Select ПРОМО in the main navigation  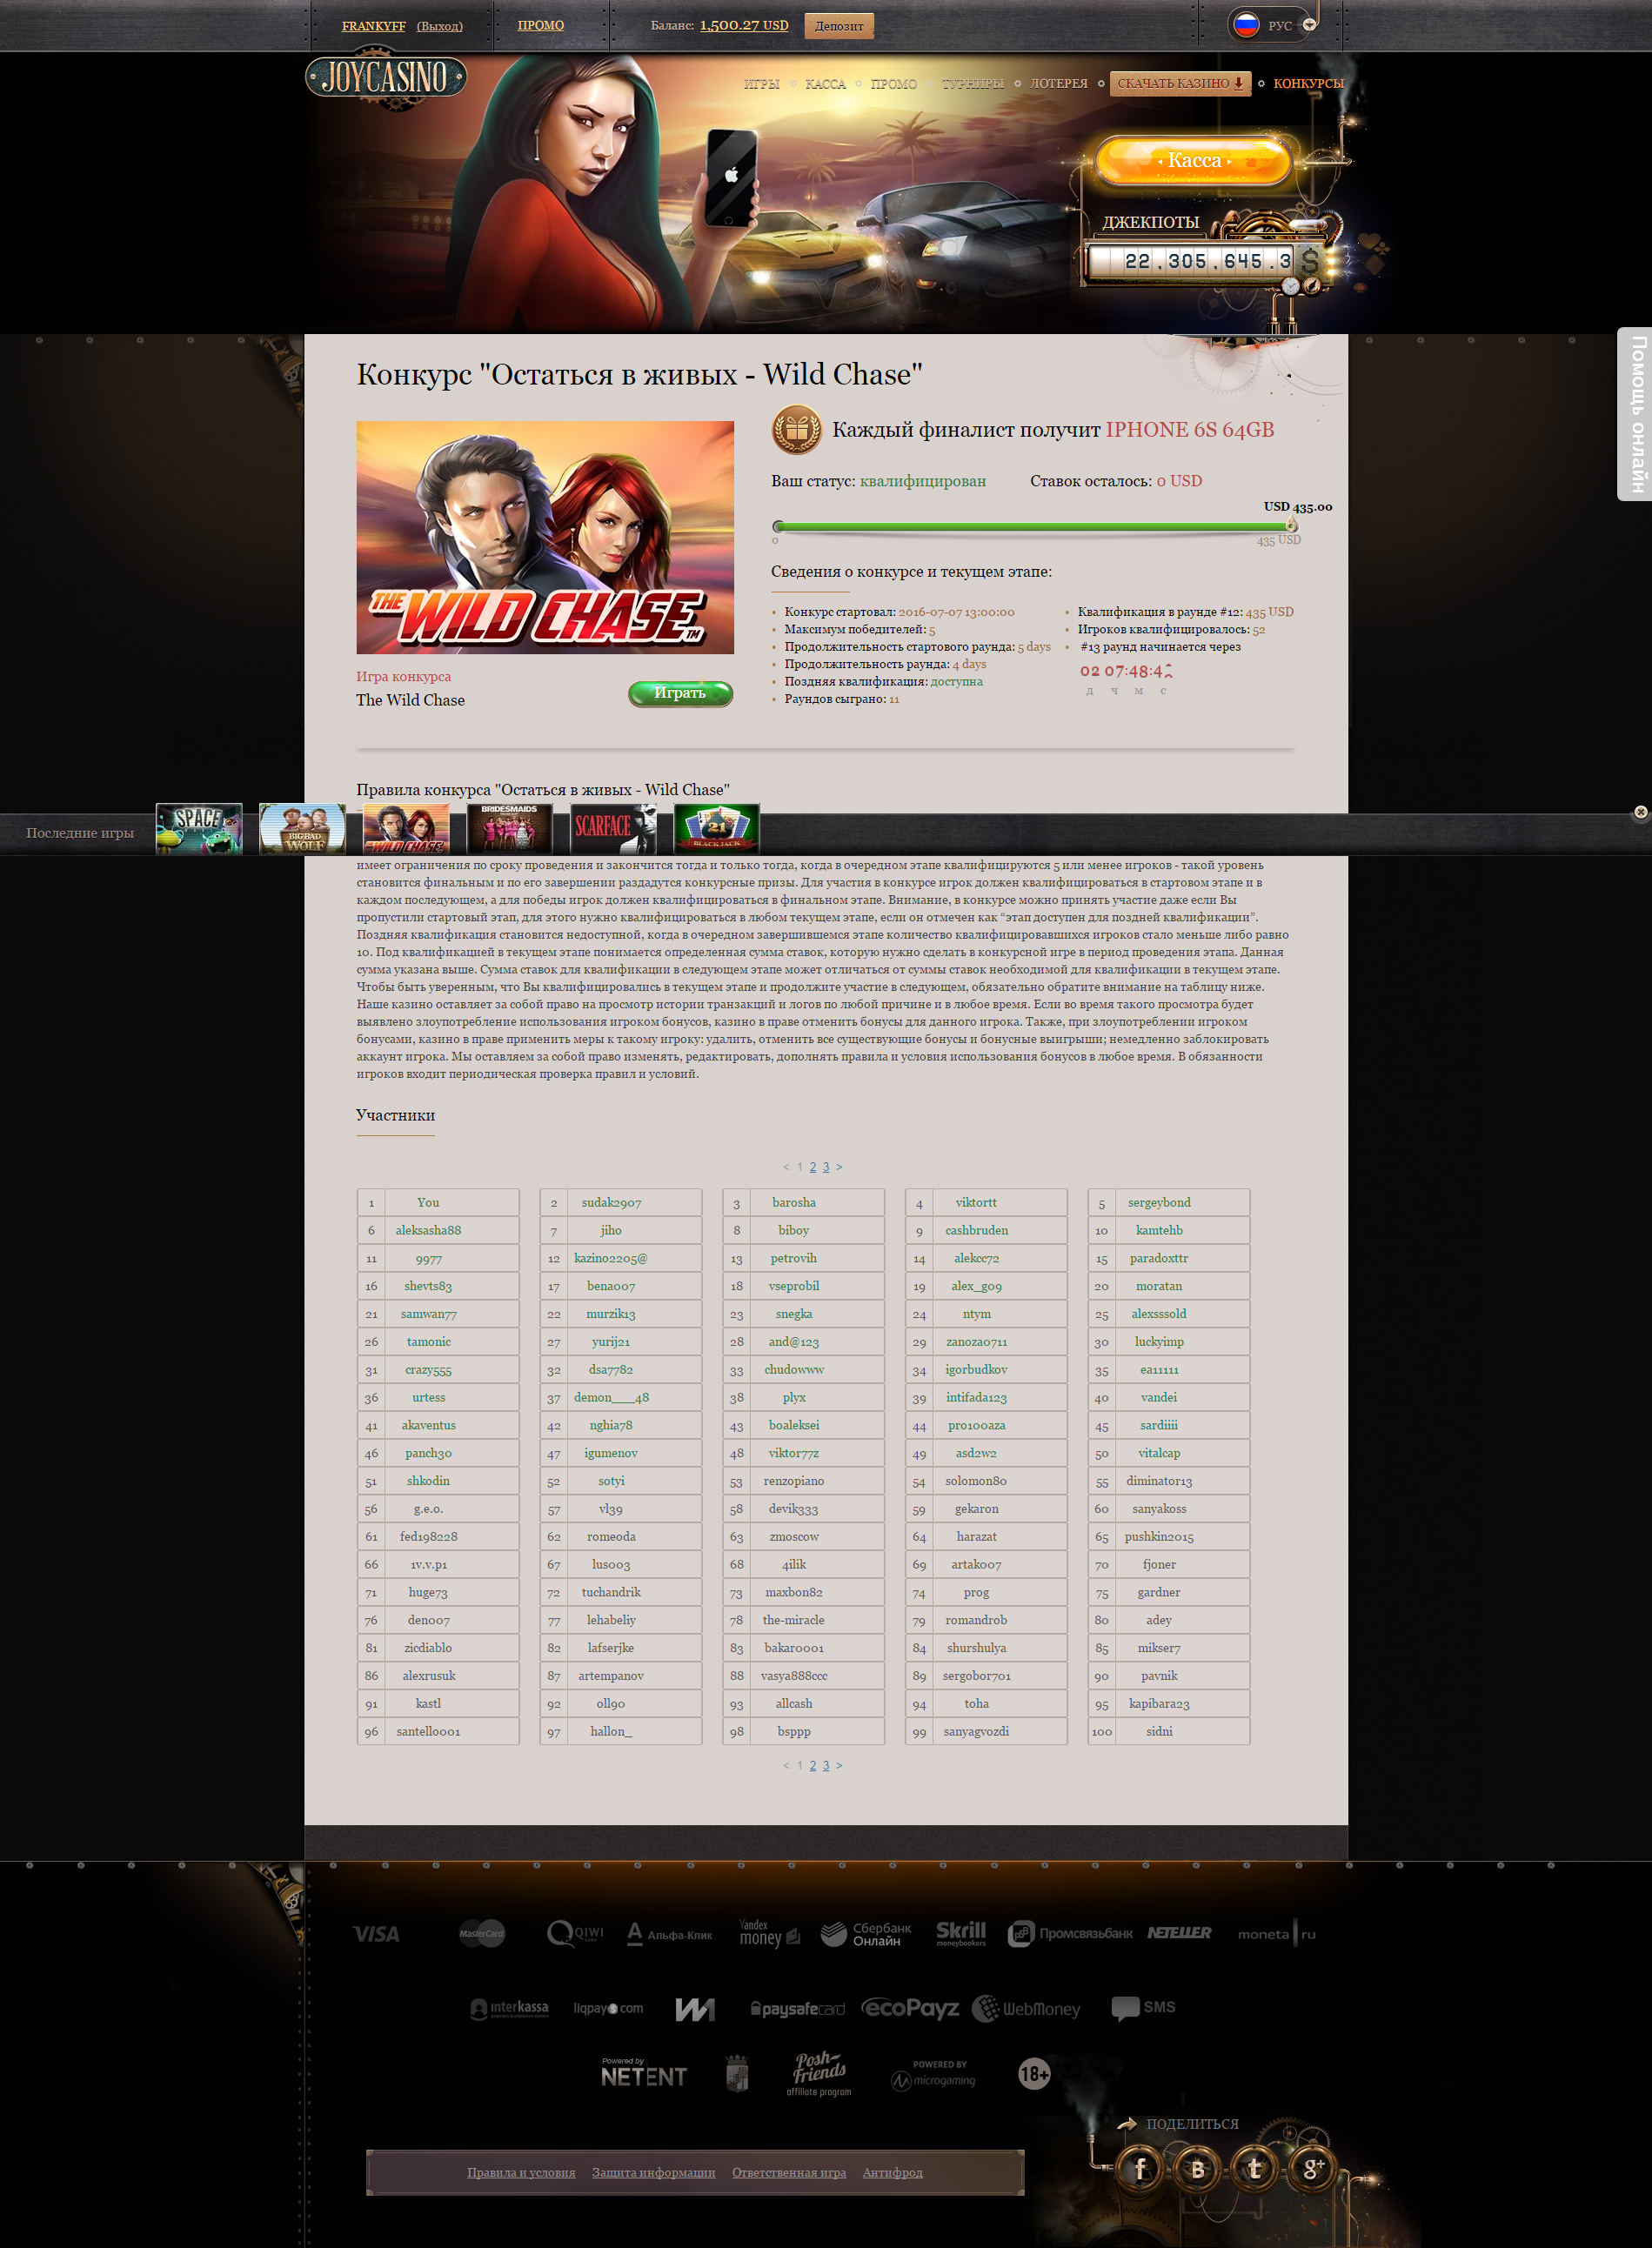click(x=893, y=84)
